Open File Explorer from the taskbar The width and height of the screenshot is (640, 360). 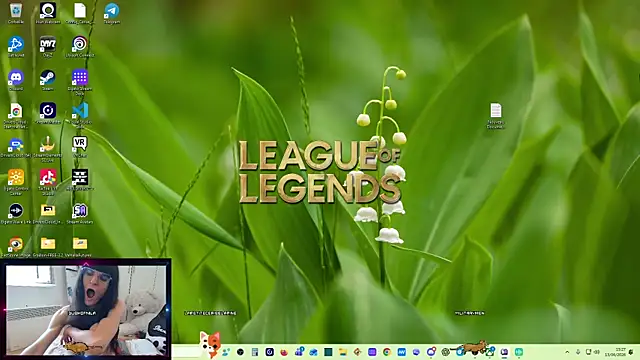(342, 352)
